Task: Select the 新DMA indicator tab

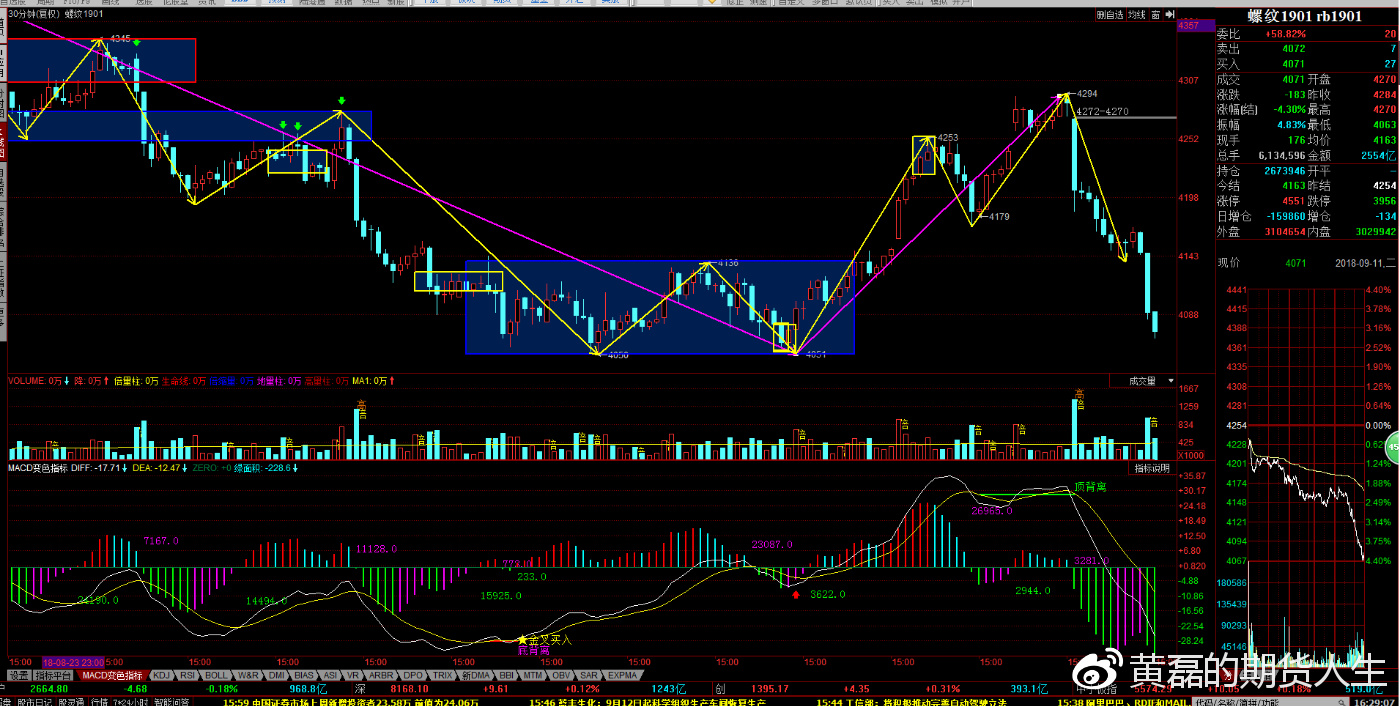Action: pyautogui.click(x=476, y=675)
